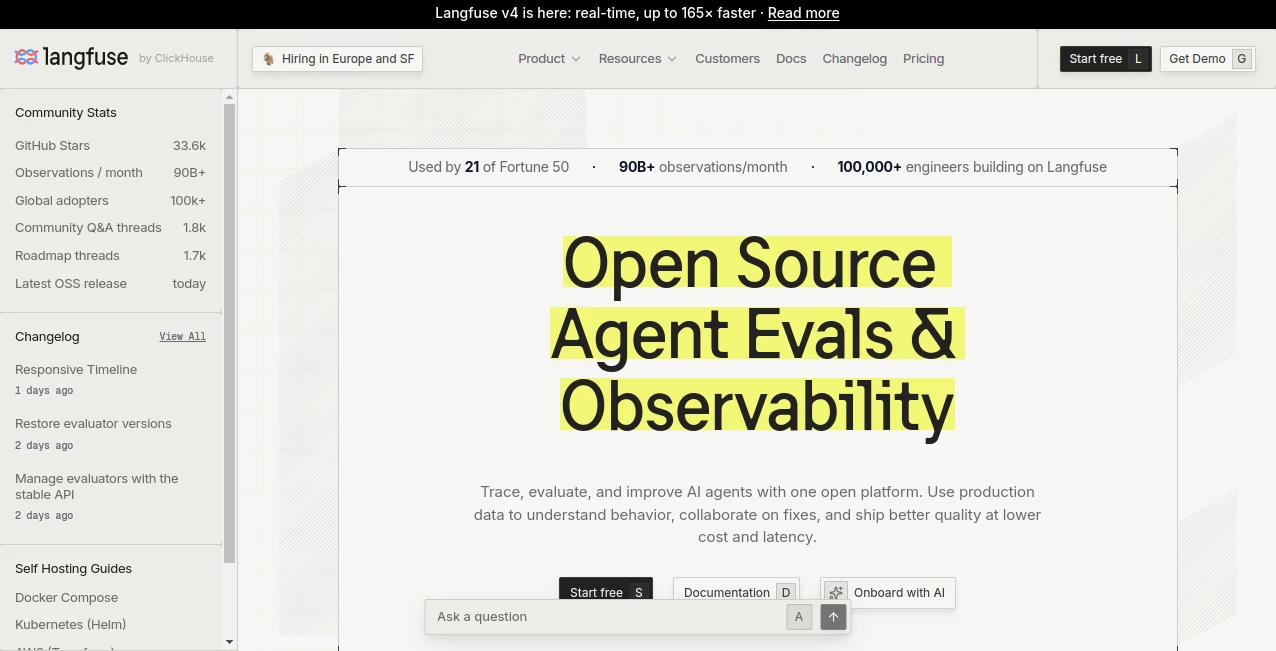Click the sparkle icon on Onboard with AI

tap(836, 593)
